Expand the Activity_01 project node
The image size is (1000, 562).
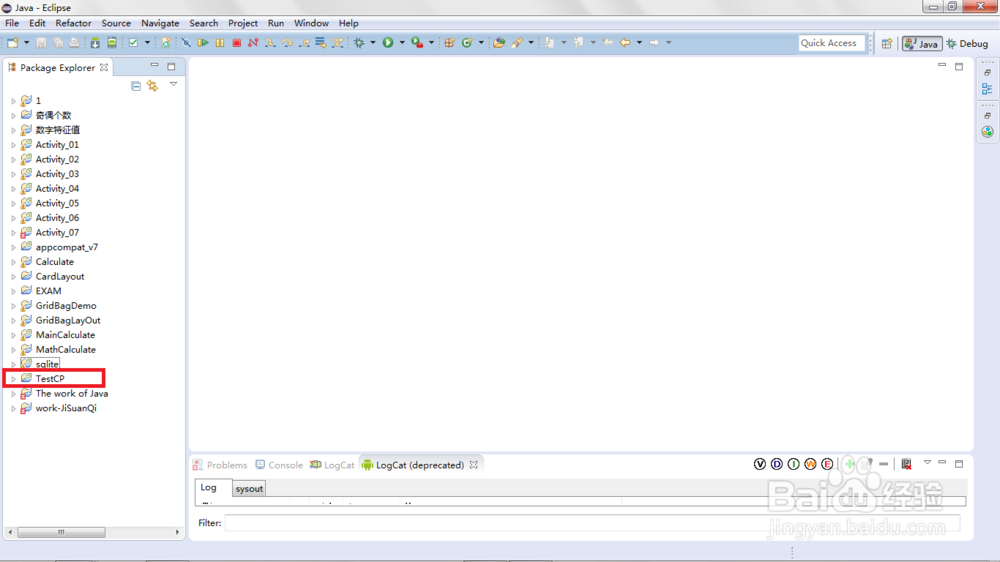[13, 145]
